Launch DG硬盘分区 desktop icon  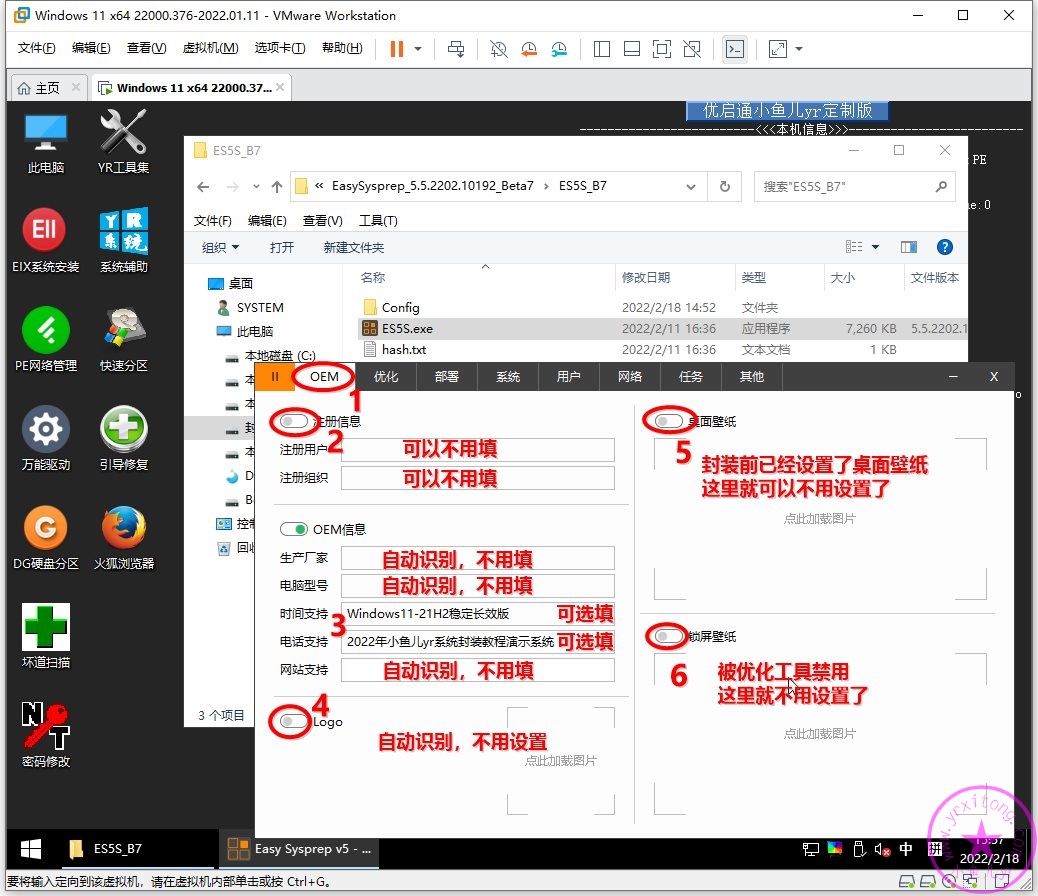pos(45,537)
